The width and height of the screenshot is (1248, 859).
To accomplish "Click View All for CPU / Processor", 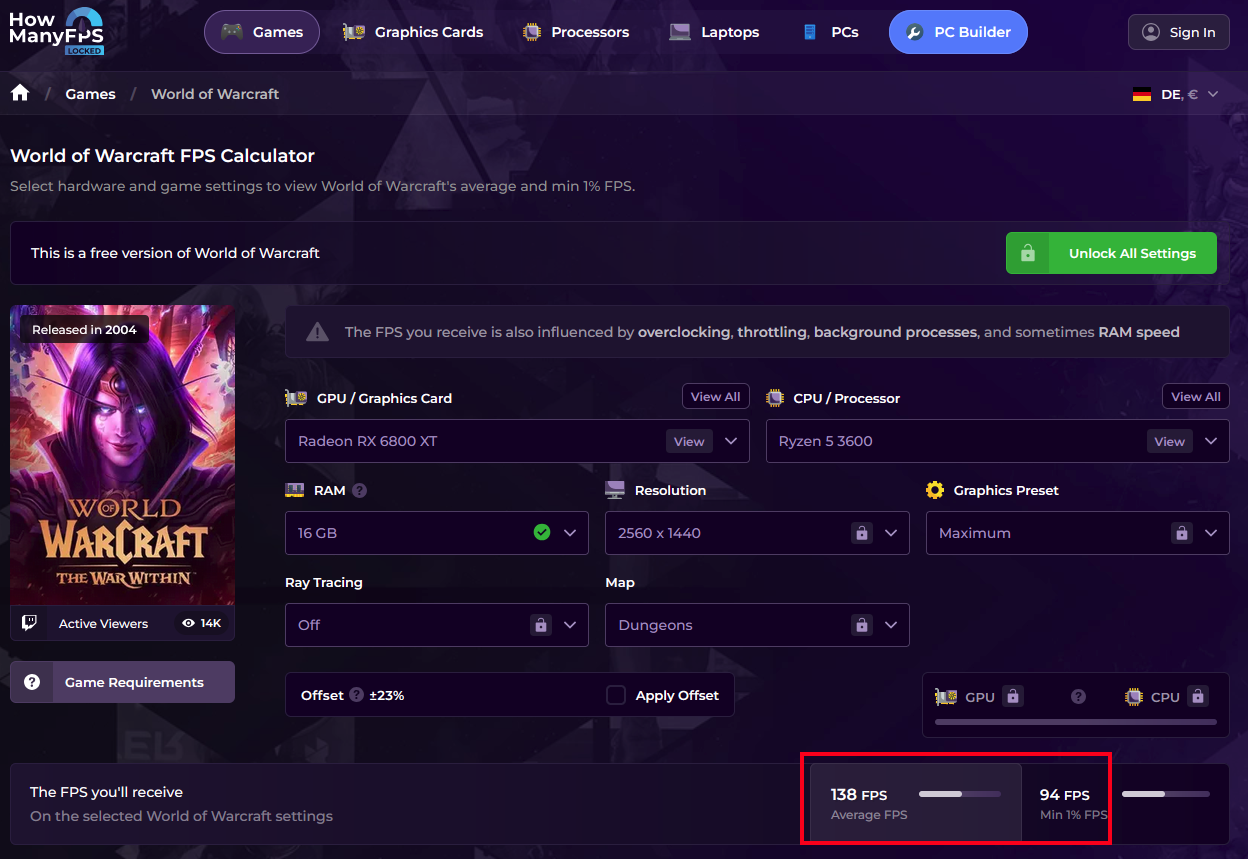I will pyautogui.click(x=1196, y=397).
